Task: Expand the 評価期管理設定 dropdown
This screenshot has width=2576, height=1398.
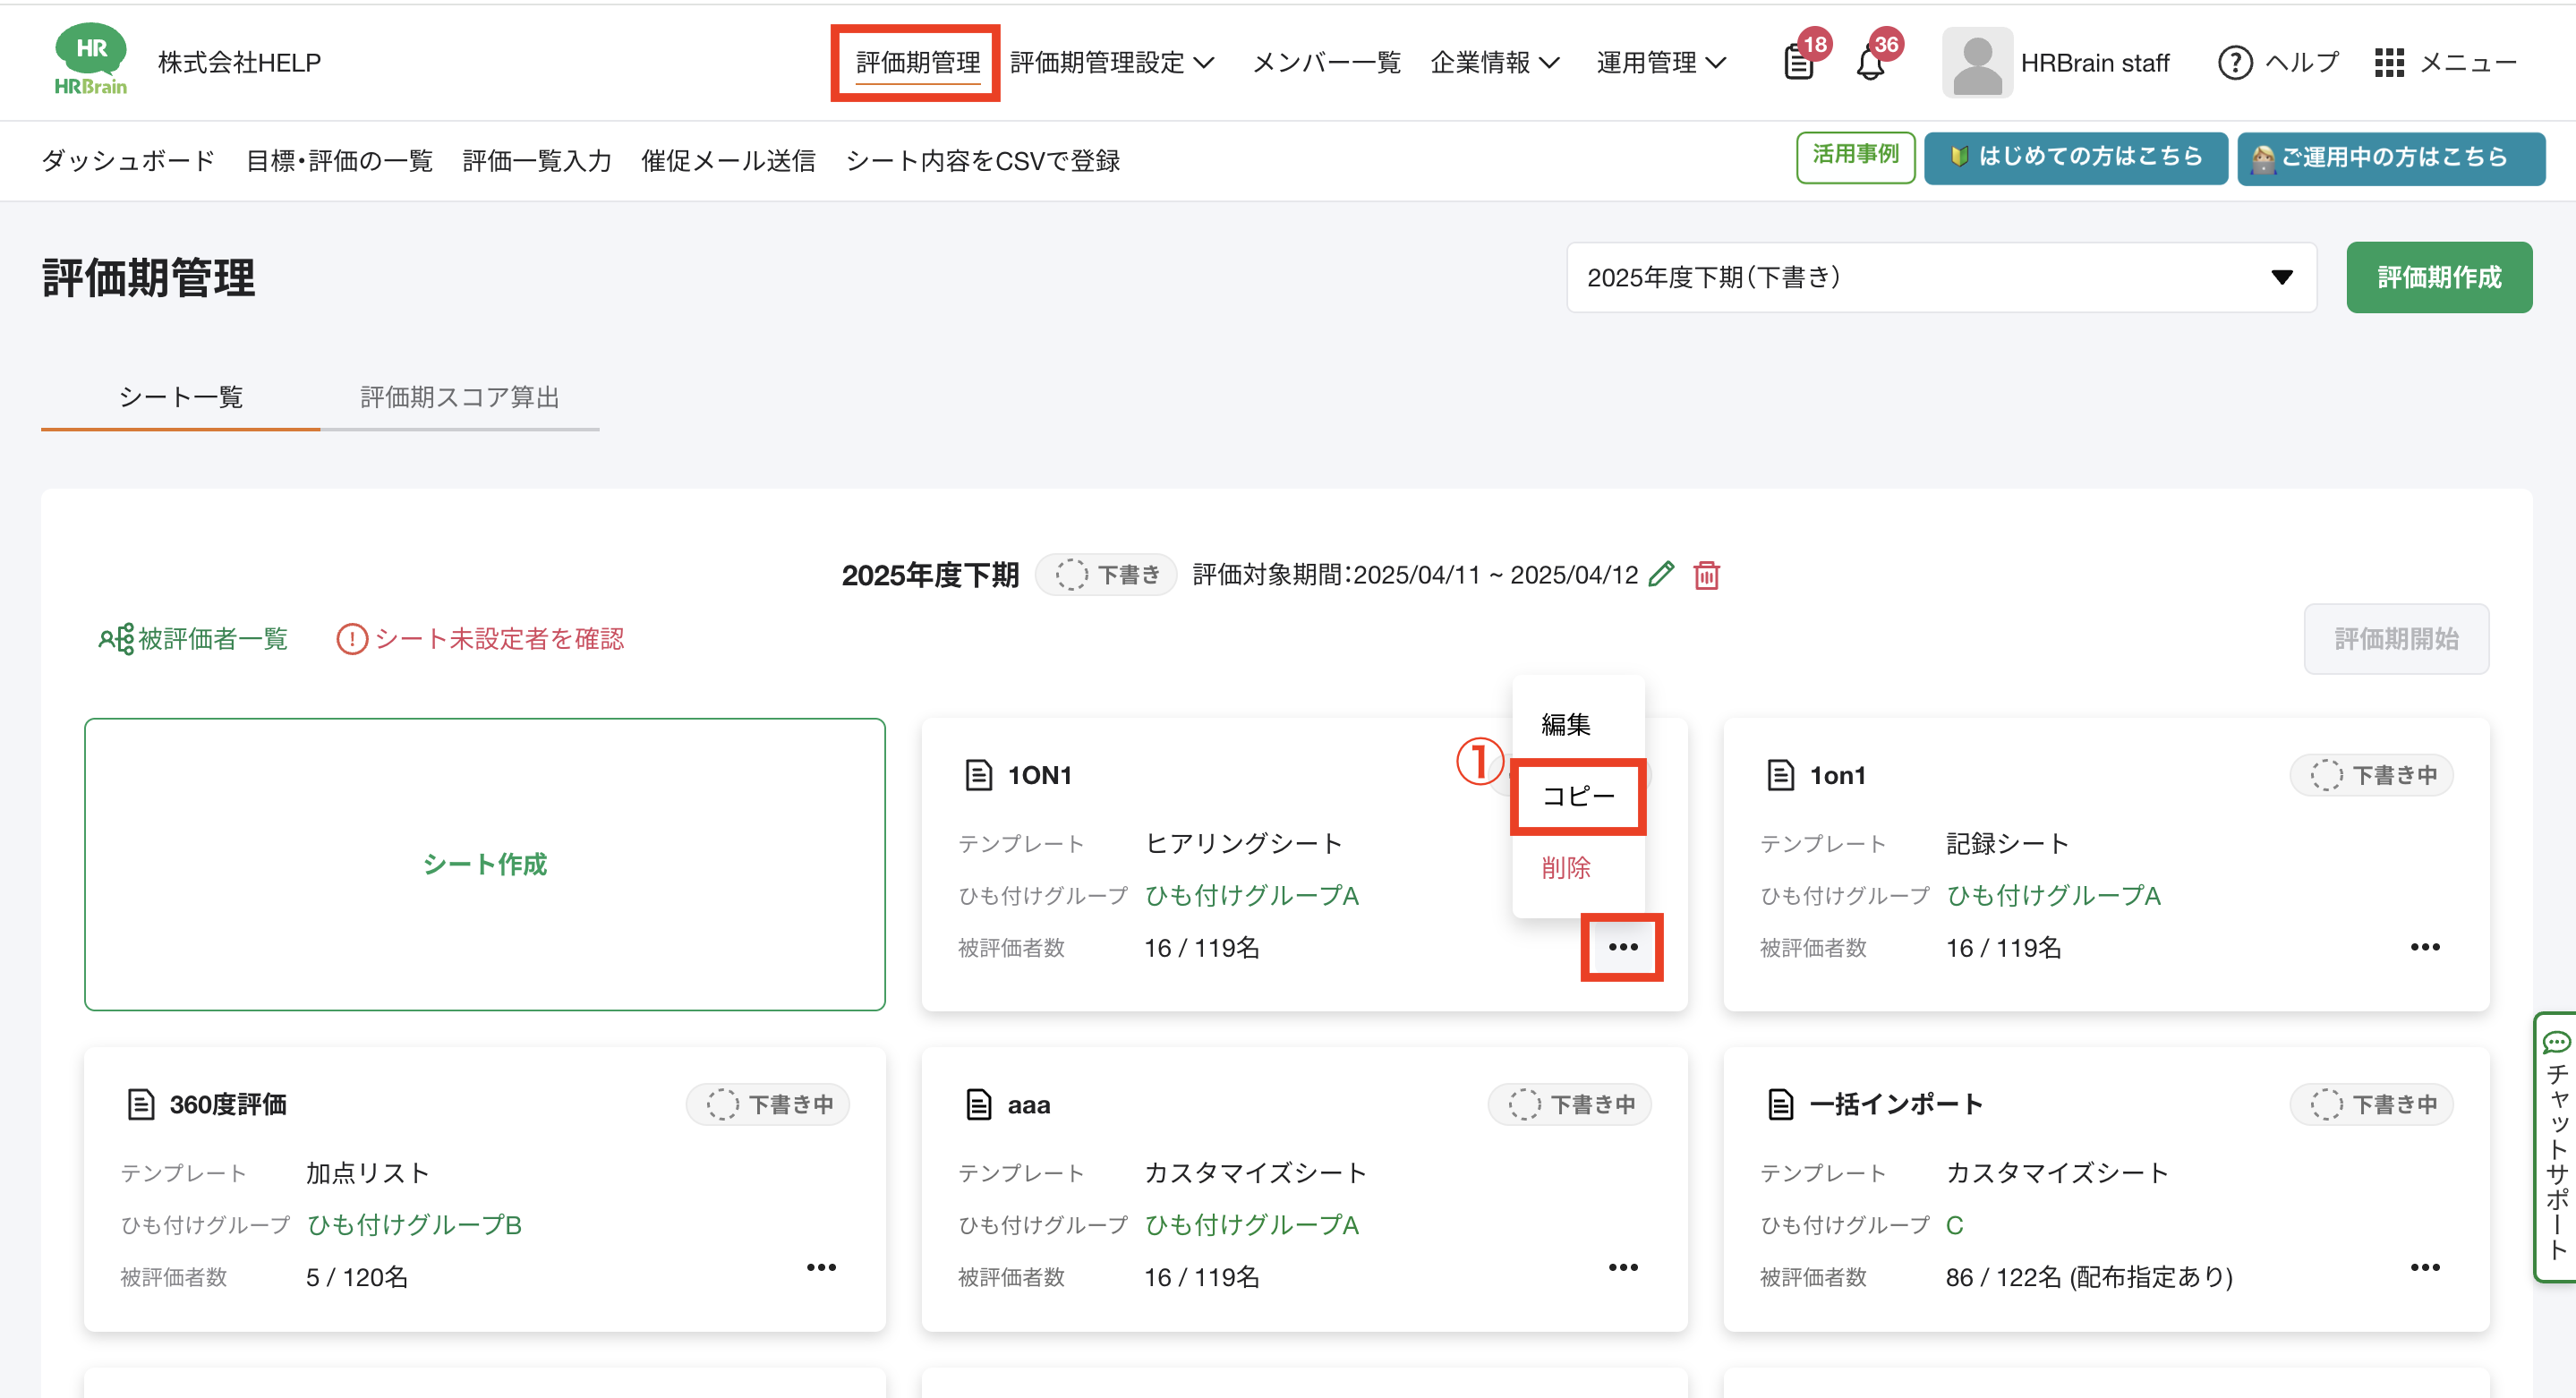Action: click(x=1111, y=63)
